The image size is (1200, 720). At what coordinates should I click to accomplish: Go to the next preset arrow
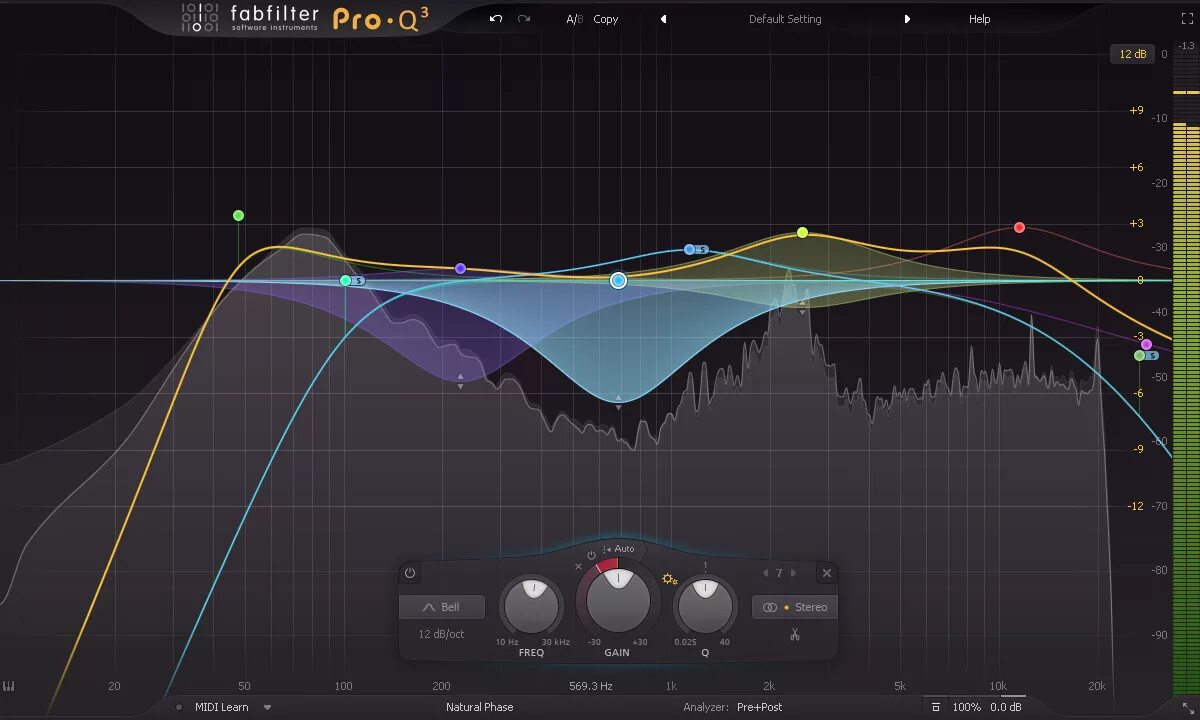click(x=907, y=19)
